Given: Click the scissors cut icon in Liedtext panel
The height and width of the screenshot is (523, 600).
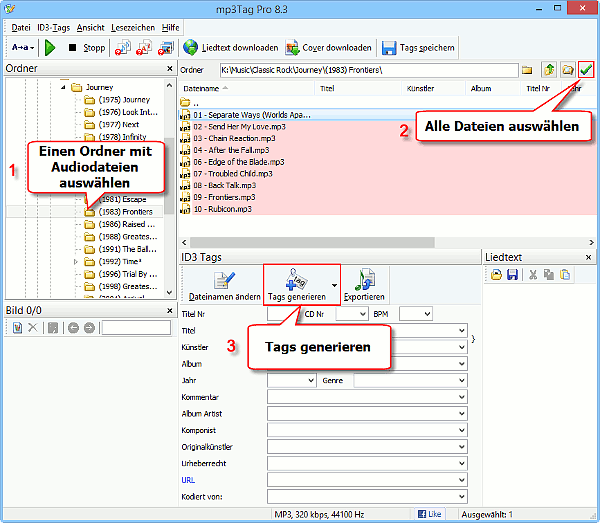Looking at the screenshot, I should 533,275.
